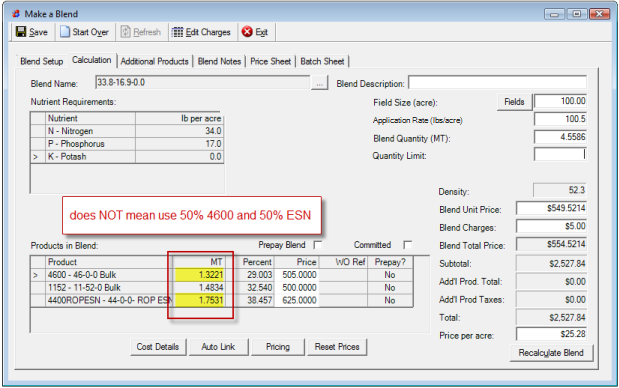Viewport: 619px width, 388px height.
Task: Click the Phosphorus value 17.0
Action: point(179,144)
